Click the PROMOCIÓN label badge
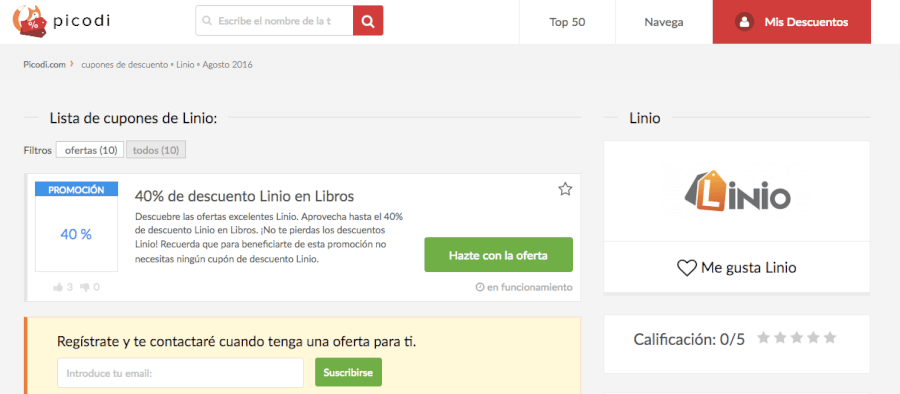The image size is (900, 394). click(76, 189)
